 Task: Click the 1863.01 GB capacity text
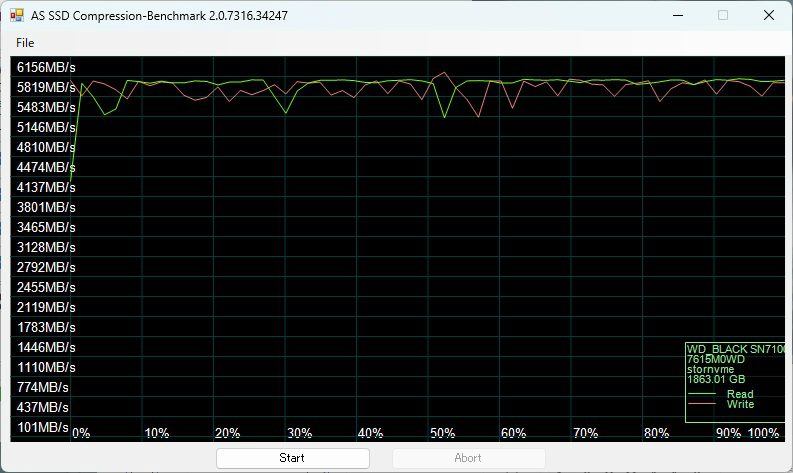(x=716, y=379)
